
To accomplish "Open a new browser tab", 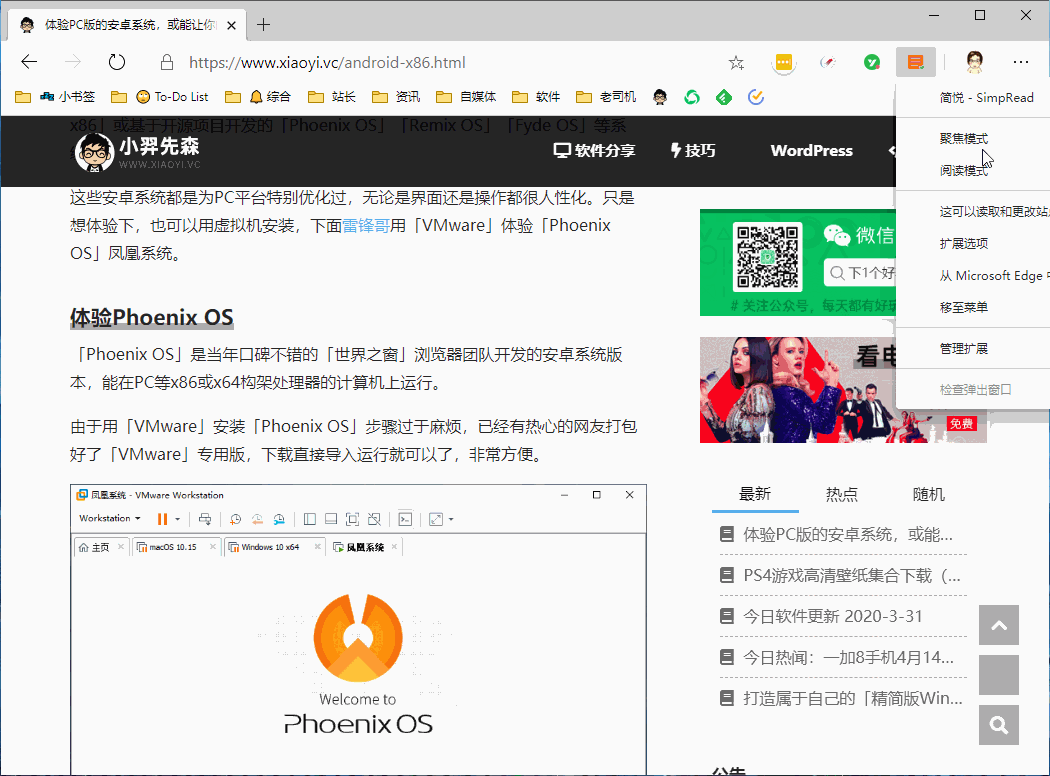I will pyautogui.click(x=264, y=24).
